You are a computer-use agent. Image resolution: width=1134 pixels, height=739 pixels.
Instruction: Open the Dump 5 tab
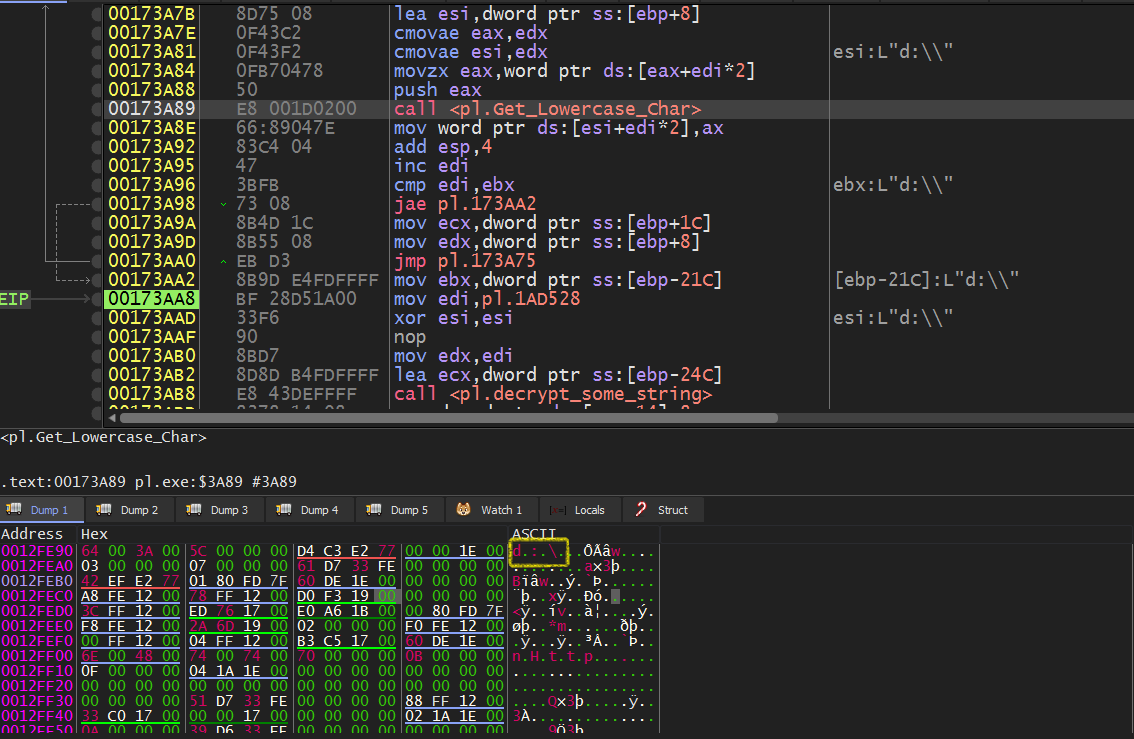tap(400, 510)
